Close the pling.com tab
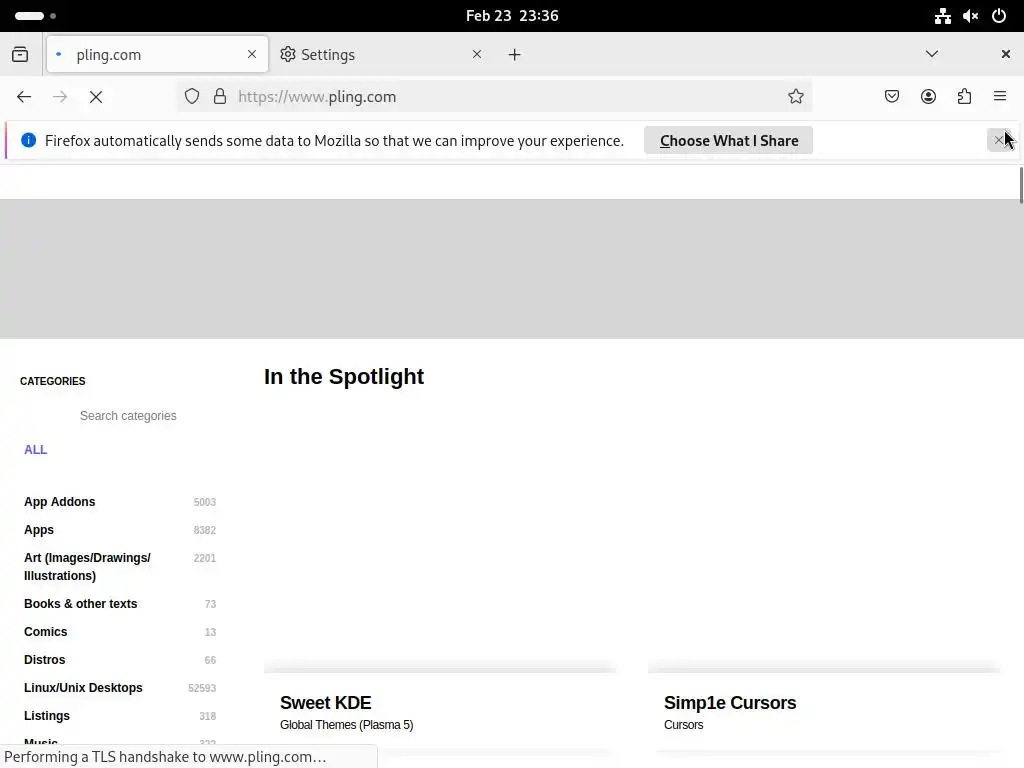The height and width of the screenshot is (768, 1024). pyautogui.click(x=252, y=54)
